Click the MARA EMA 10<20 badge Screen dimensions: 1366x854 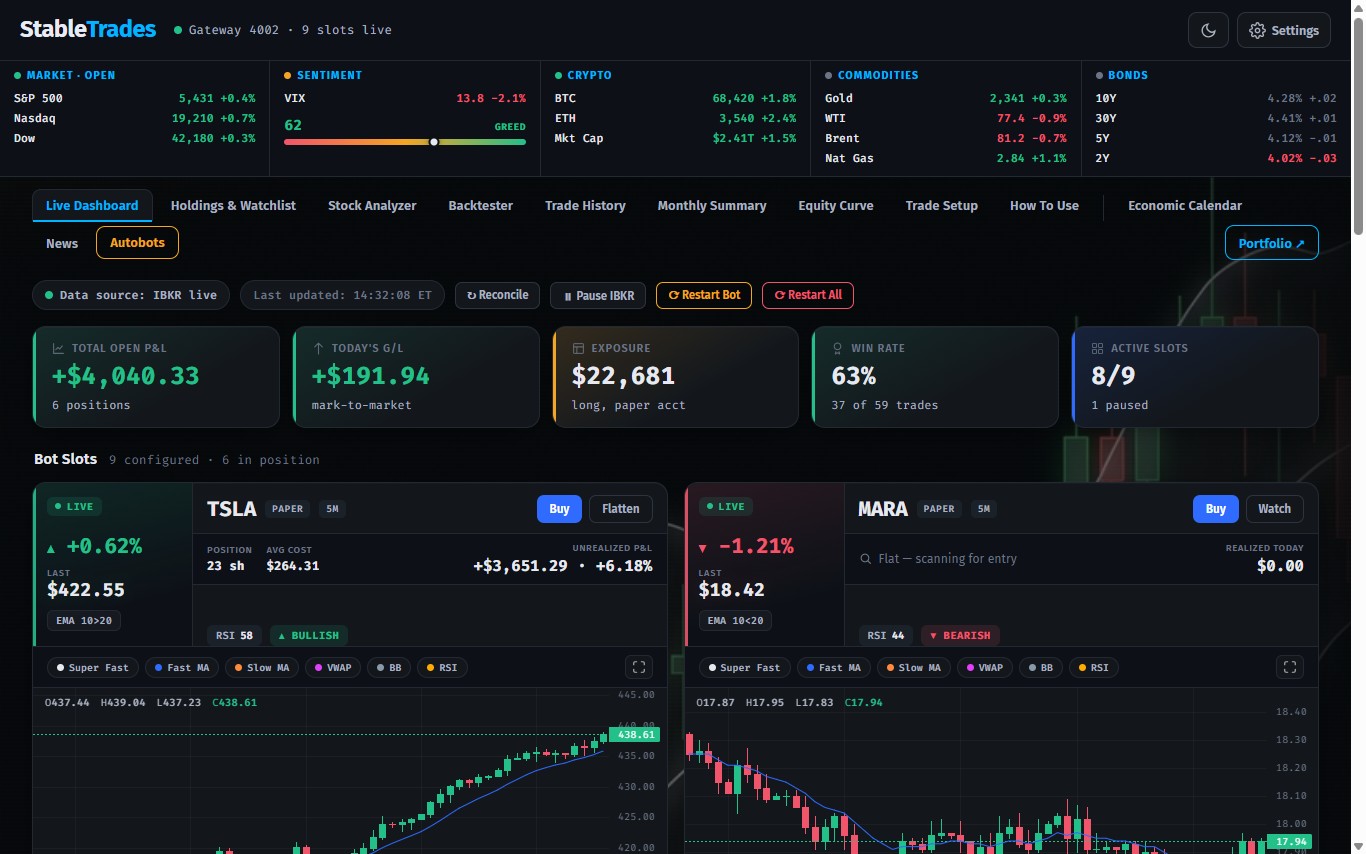(736, 621)
